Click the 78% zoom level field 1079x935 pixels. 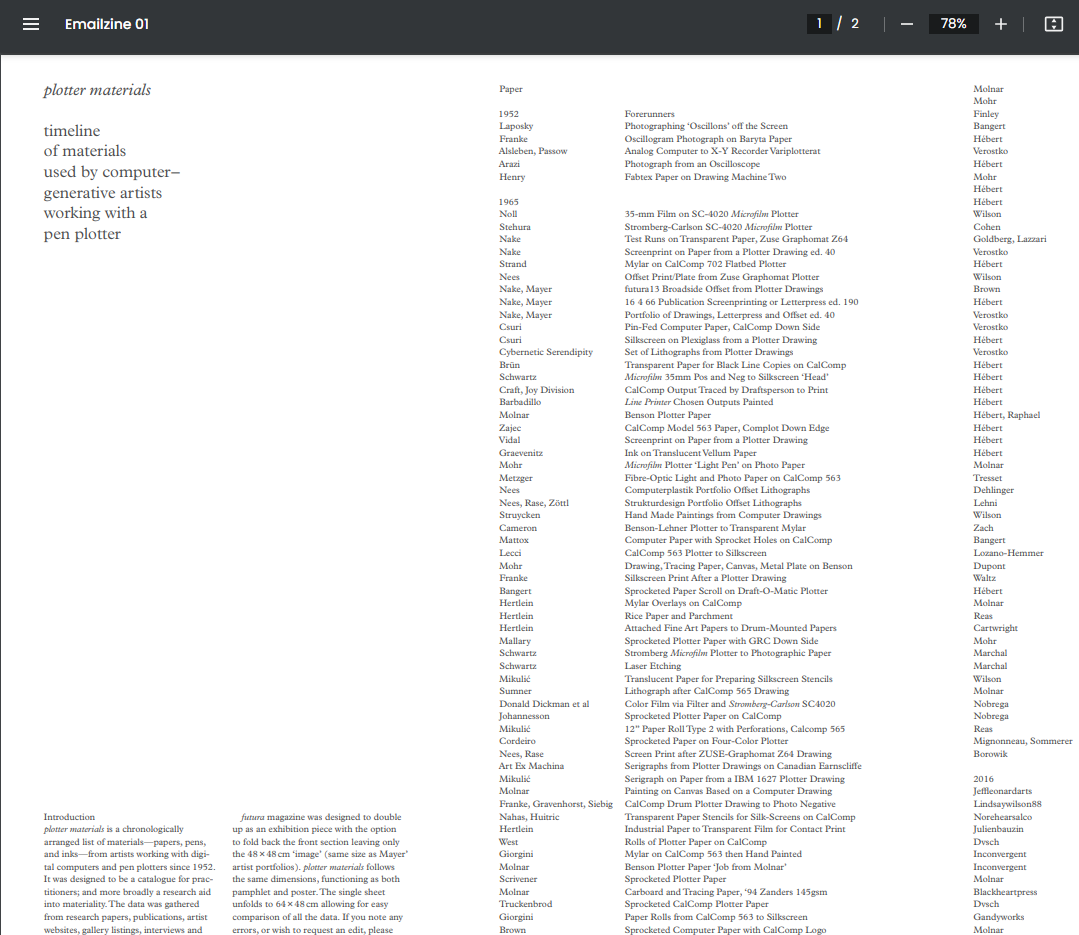953,23
